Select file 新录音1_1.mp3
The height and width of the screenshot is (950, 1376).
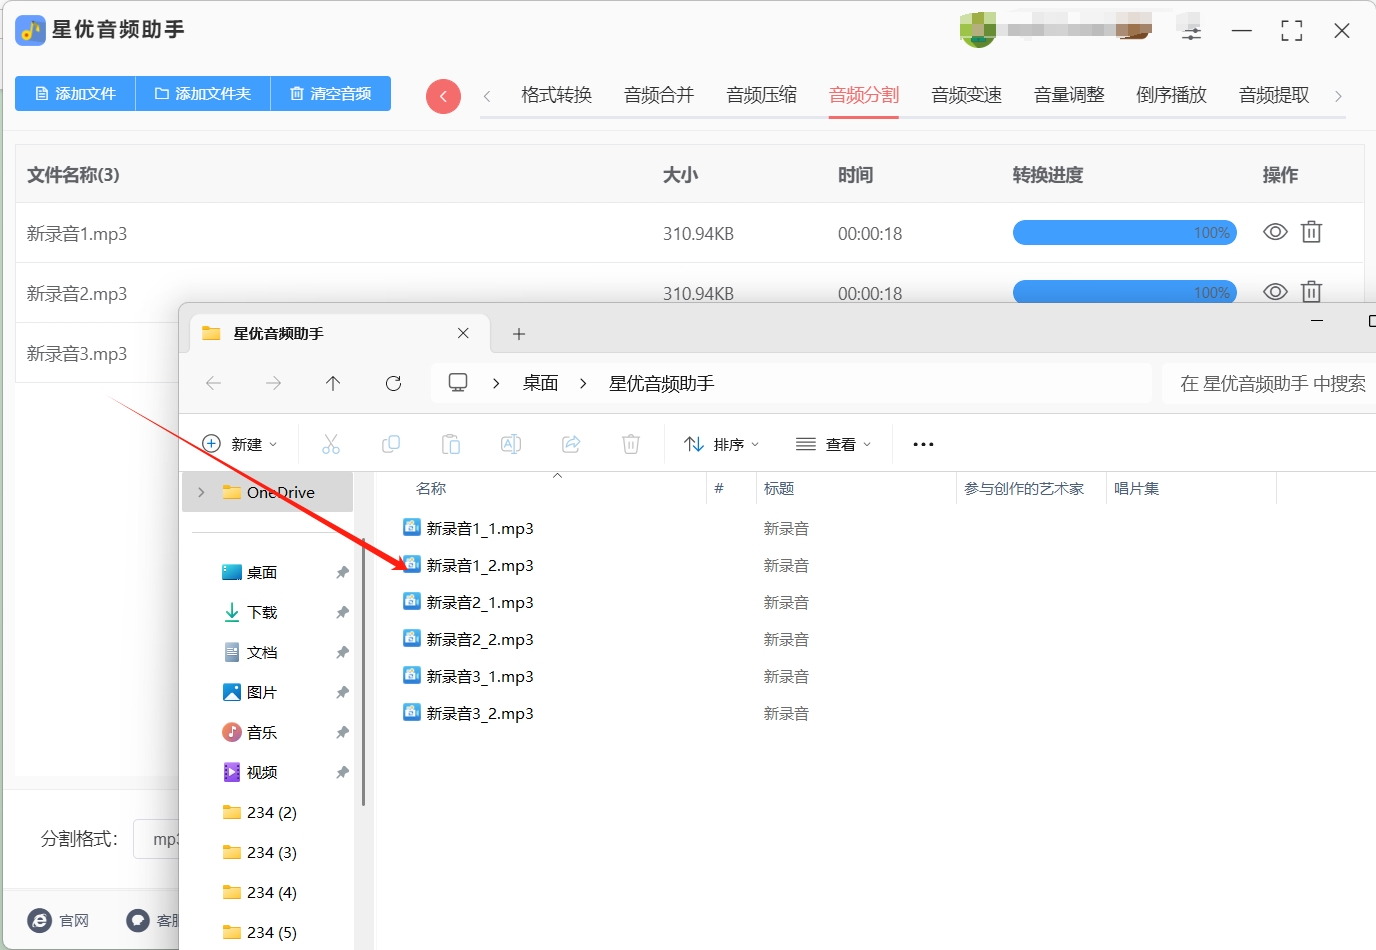468,528
